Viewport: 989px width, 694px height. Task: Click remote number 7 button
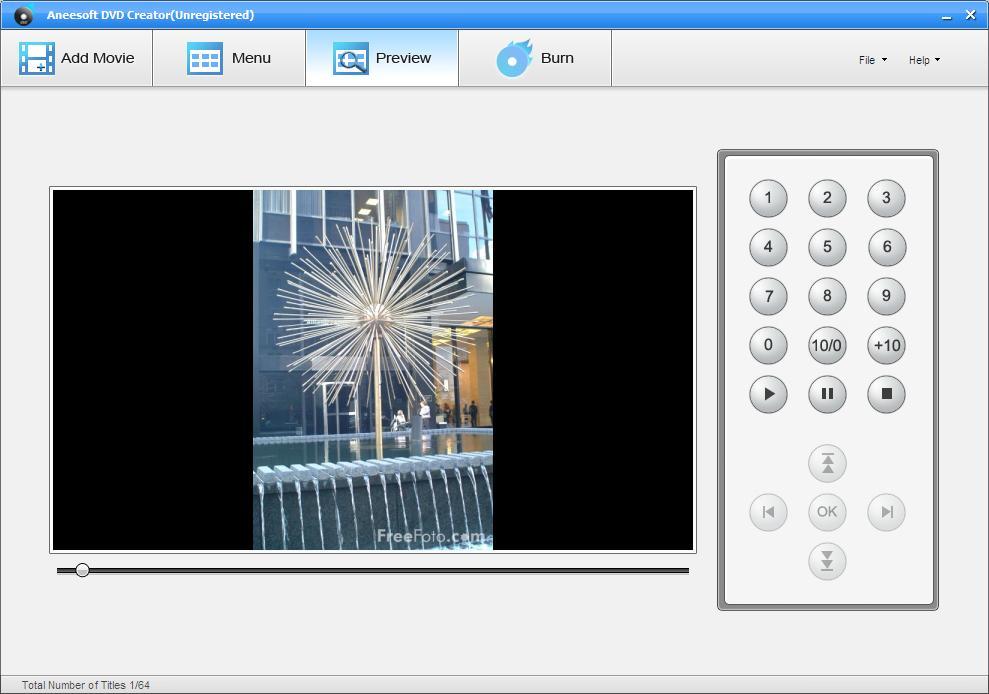click(x=768, y=296)
